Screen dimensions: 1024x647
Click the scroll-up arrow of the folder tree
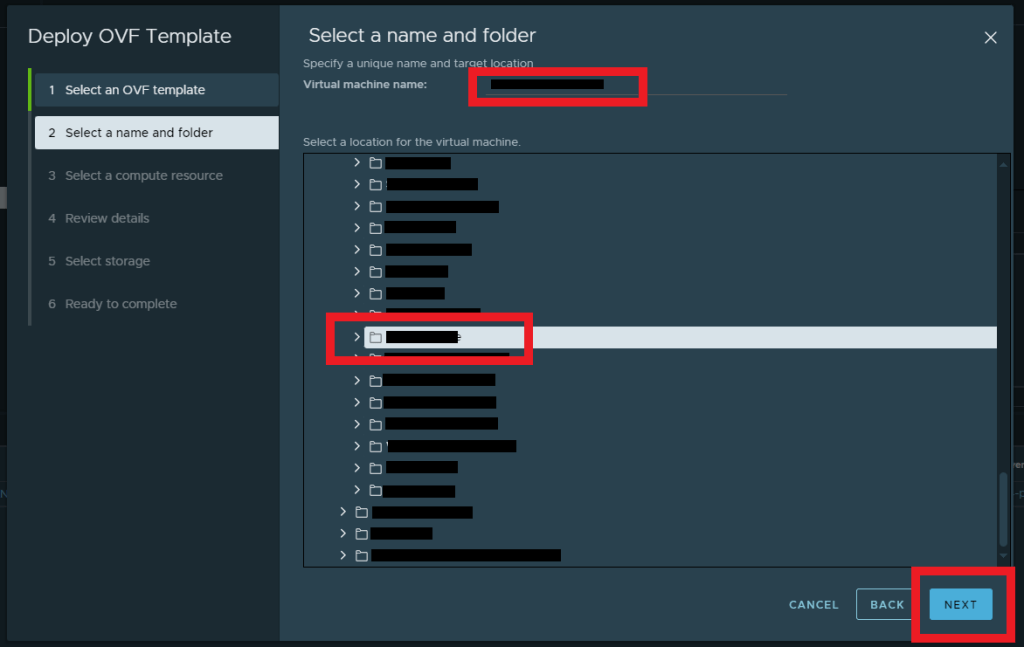pyautogui.click(x=1003, y=162)
